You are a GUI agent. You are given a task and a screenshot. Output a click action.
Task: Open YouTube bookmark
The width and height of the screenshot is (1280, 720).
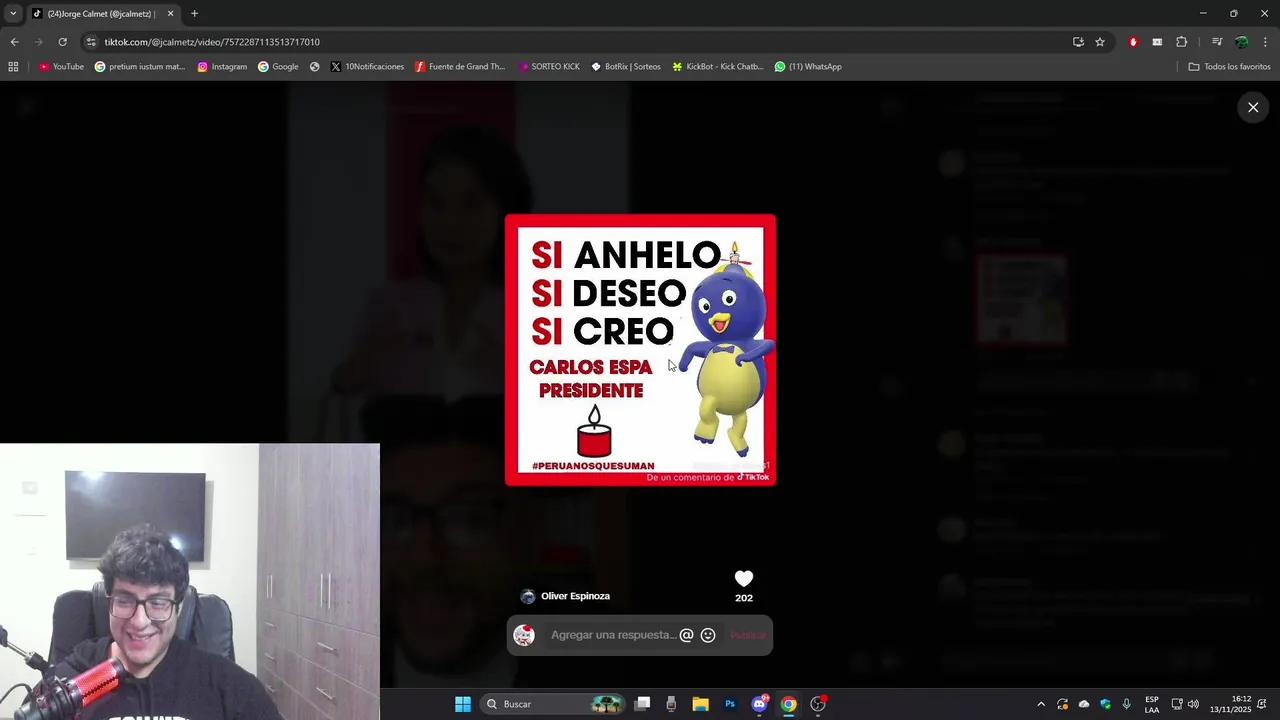pyautogui.click(x=61, y=67)
